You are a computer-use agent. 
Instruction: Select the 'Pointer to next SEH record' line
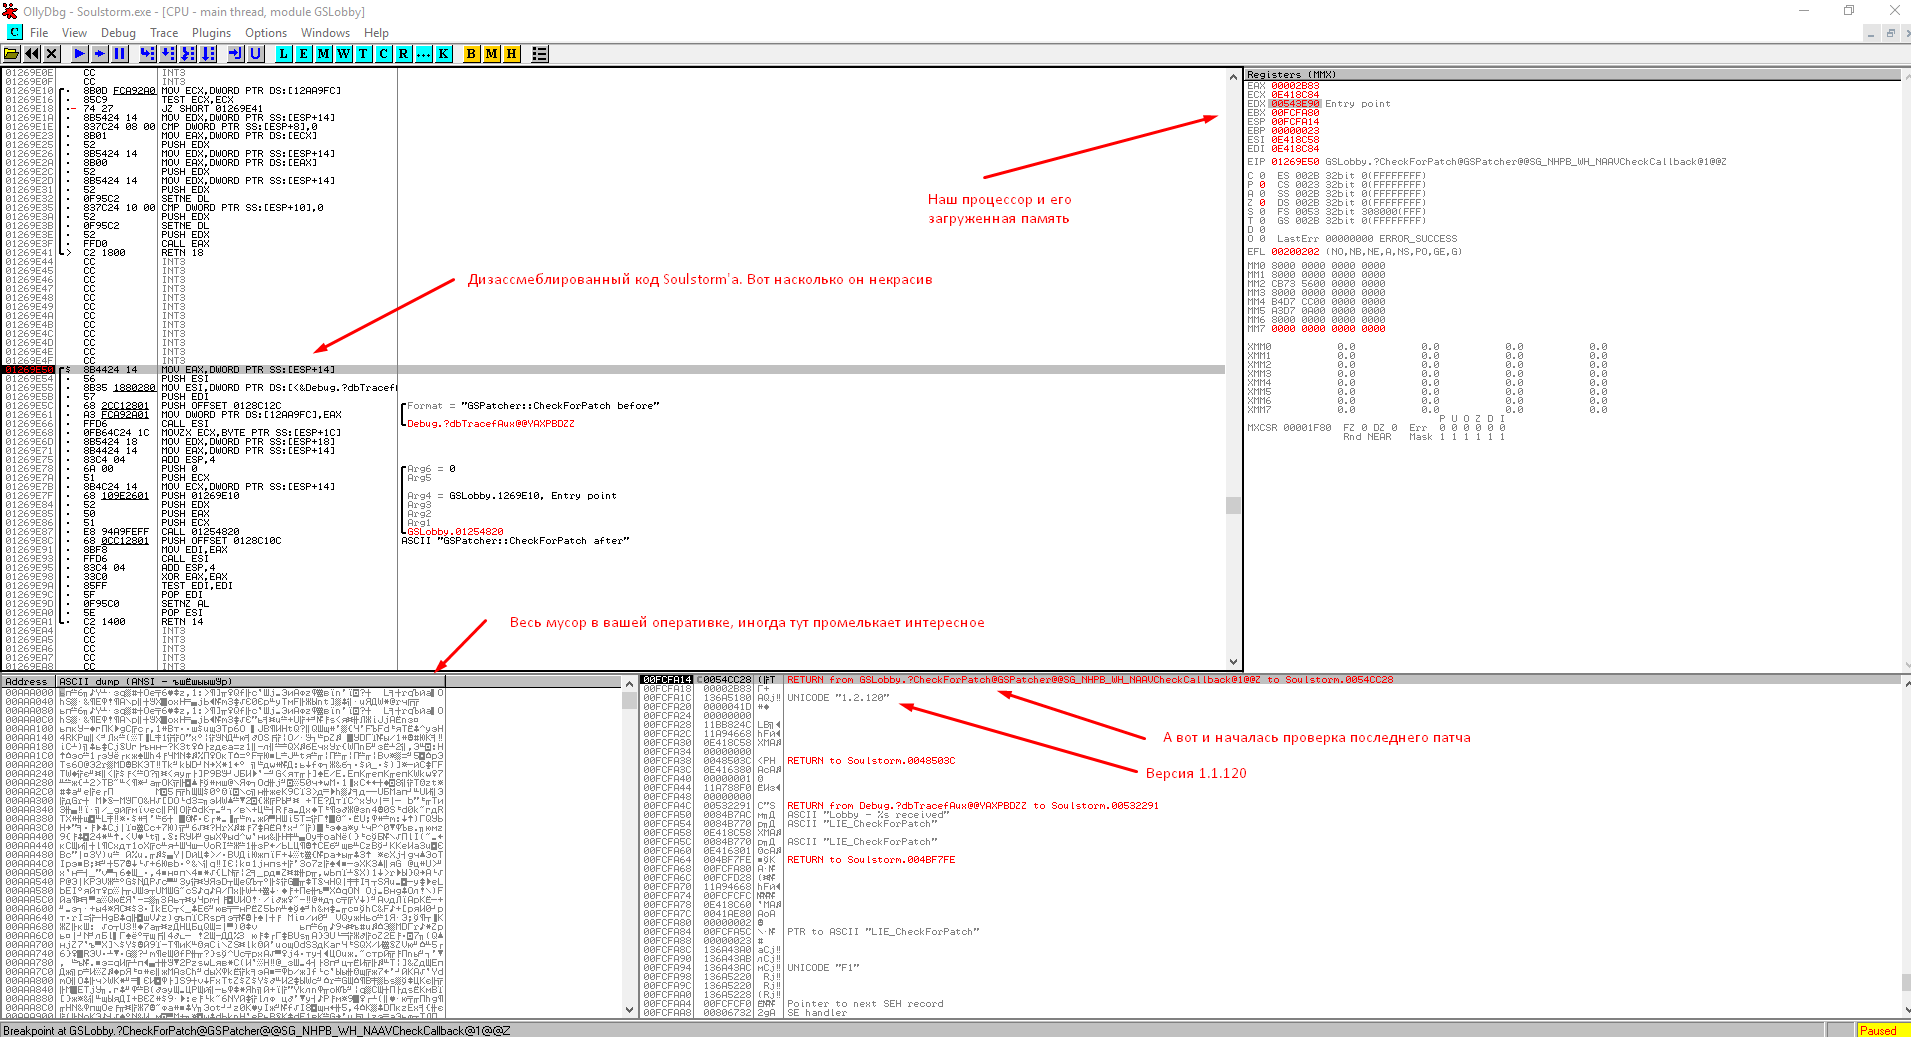(865, 1004)
